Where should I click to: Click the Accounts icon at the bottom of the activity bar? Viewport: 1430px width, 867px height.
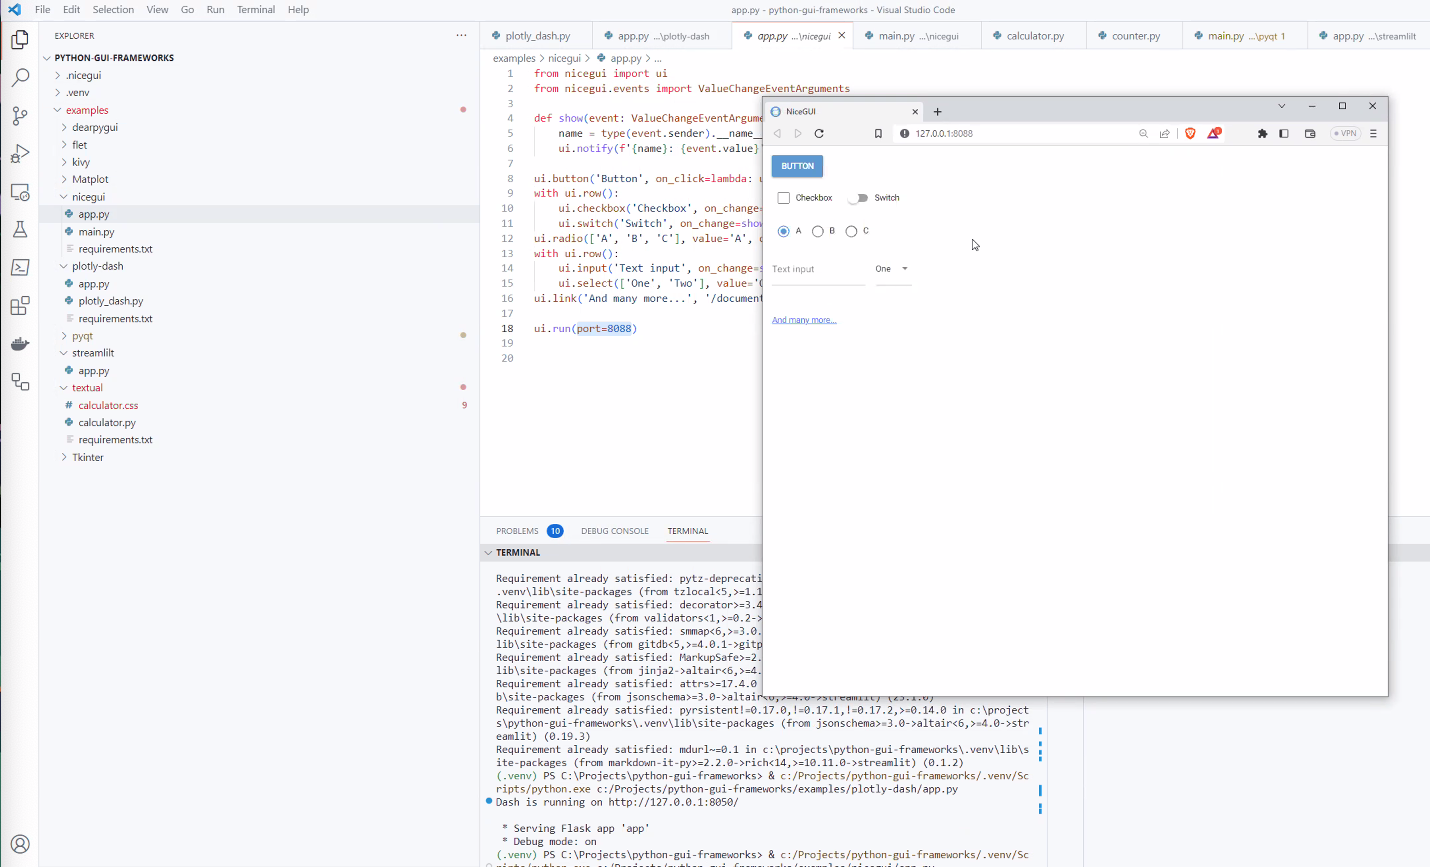point(20,844)
